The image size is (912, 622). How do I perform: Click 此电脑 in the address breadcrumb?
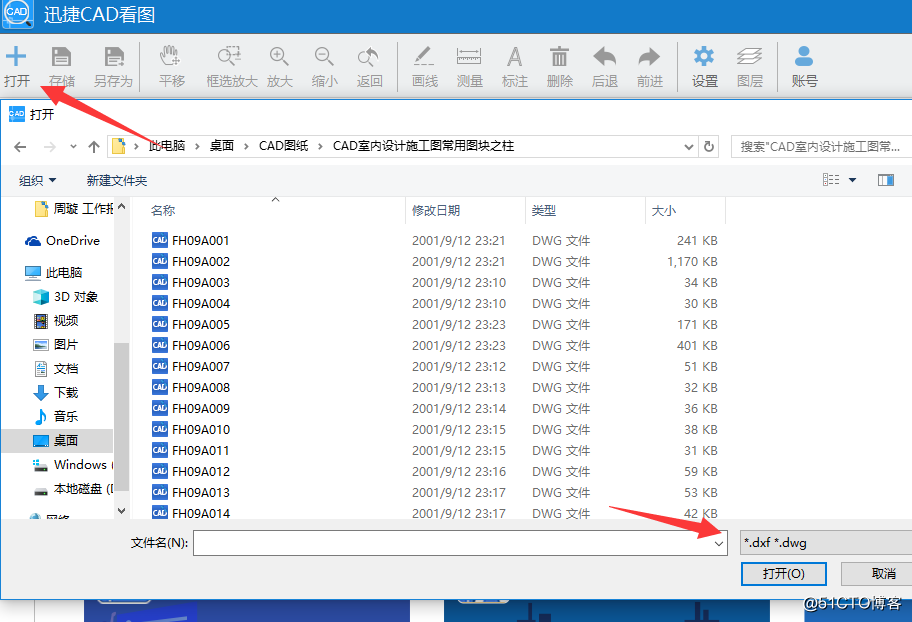coord(168,145)
